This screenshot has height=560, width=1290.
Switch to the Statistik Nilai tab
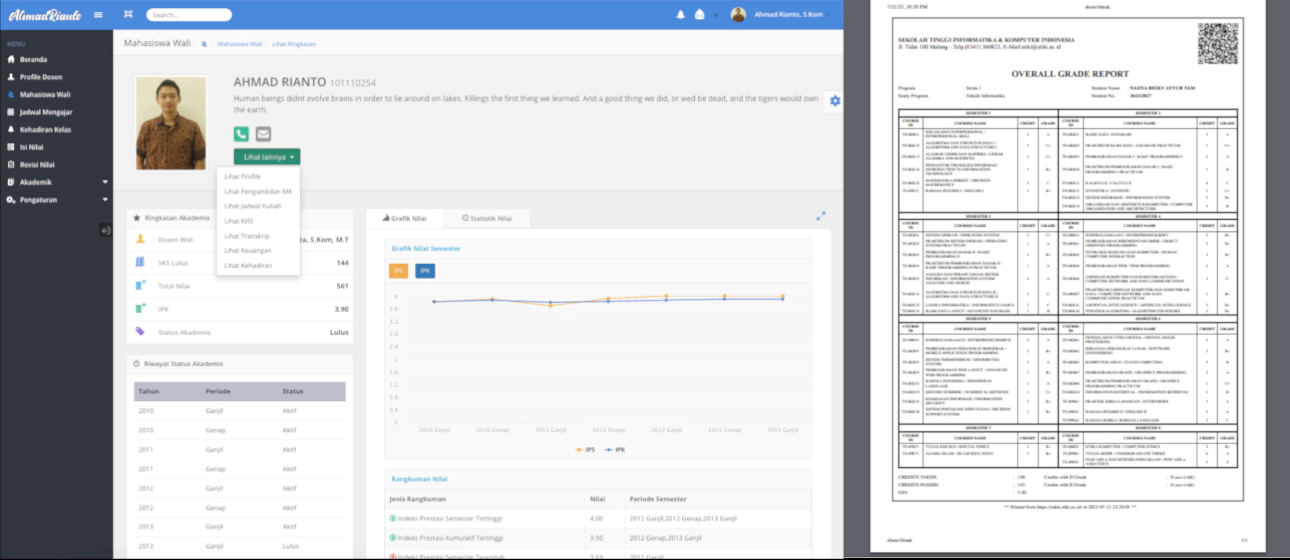[x=488, y=217]
